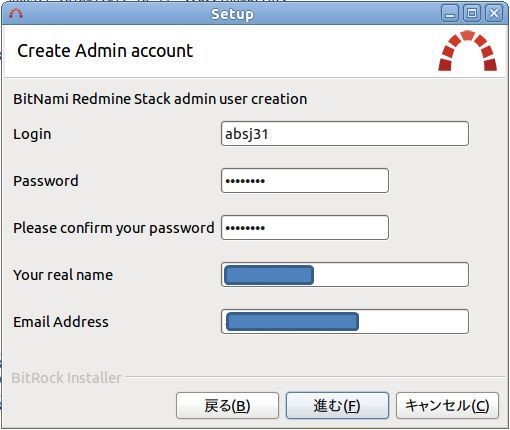
Task: Maximize the Setup window
Action: pos(472,14)
